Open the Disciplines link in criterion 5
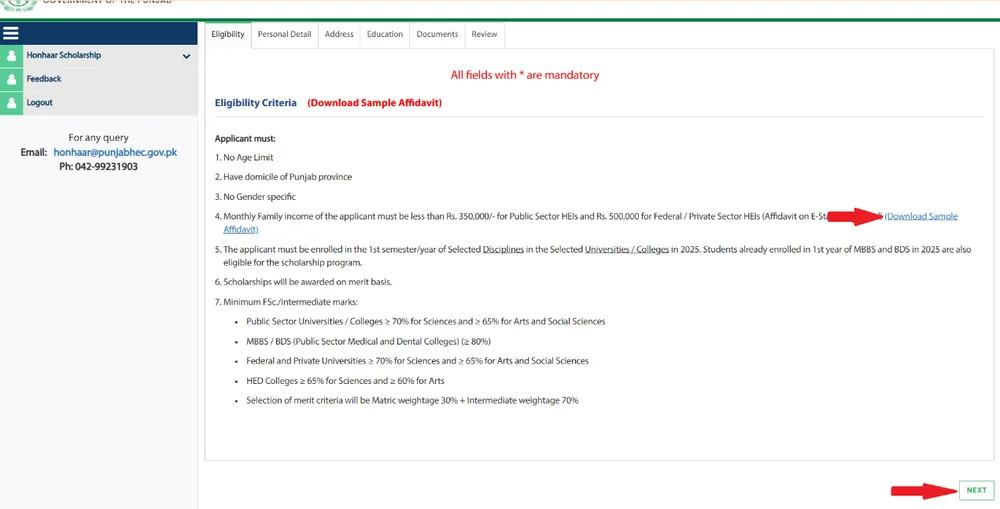The height and width of the screenshot is (509, 1000). click(503, 250)
